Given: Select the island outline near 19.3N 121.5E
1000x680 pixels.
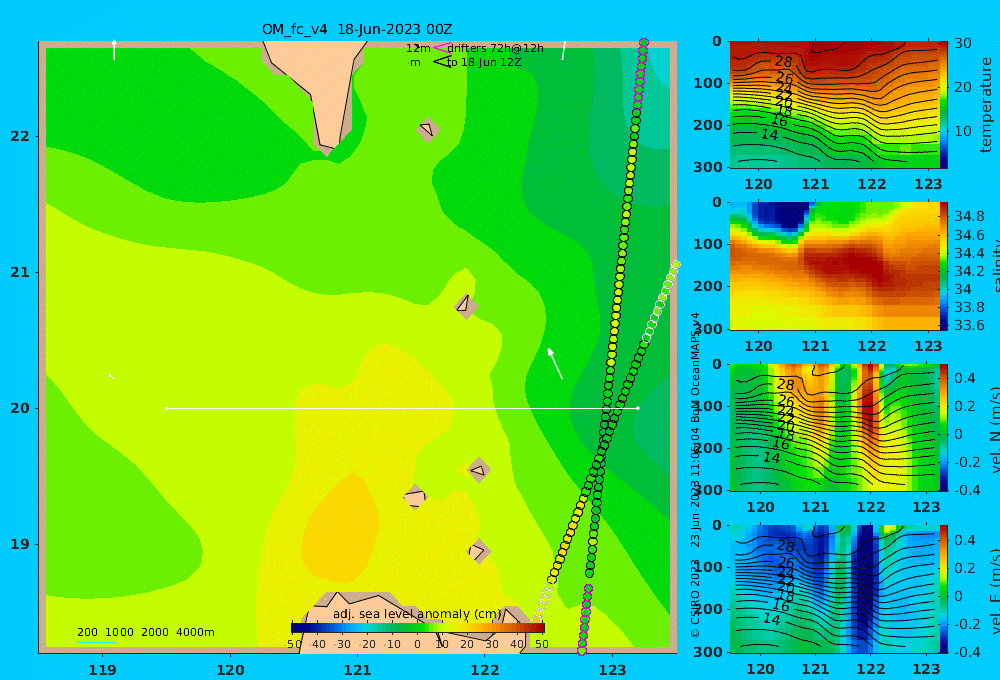Looking at the screenshot, I should point(415,497).
